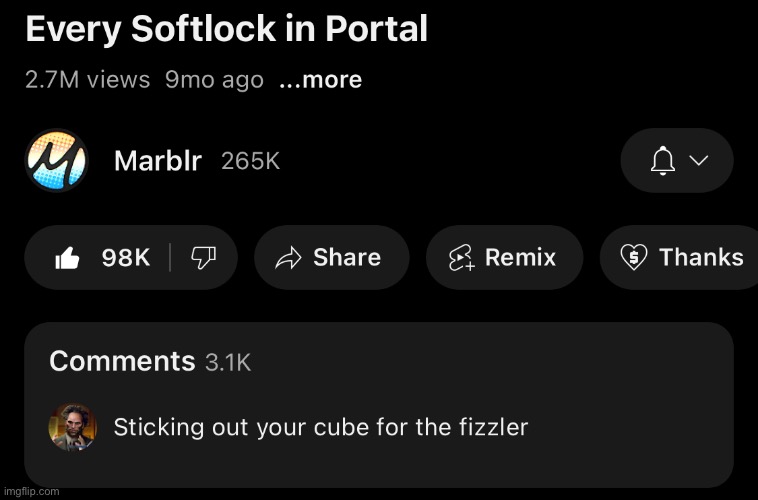Click the 265K subscriber count
The width and height of the screenshot is (758, 500).
250,161
